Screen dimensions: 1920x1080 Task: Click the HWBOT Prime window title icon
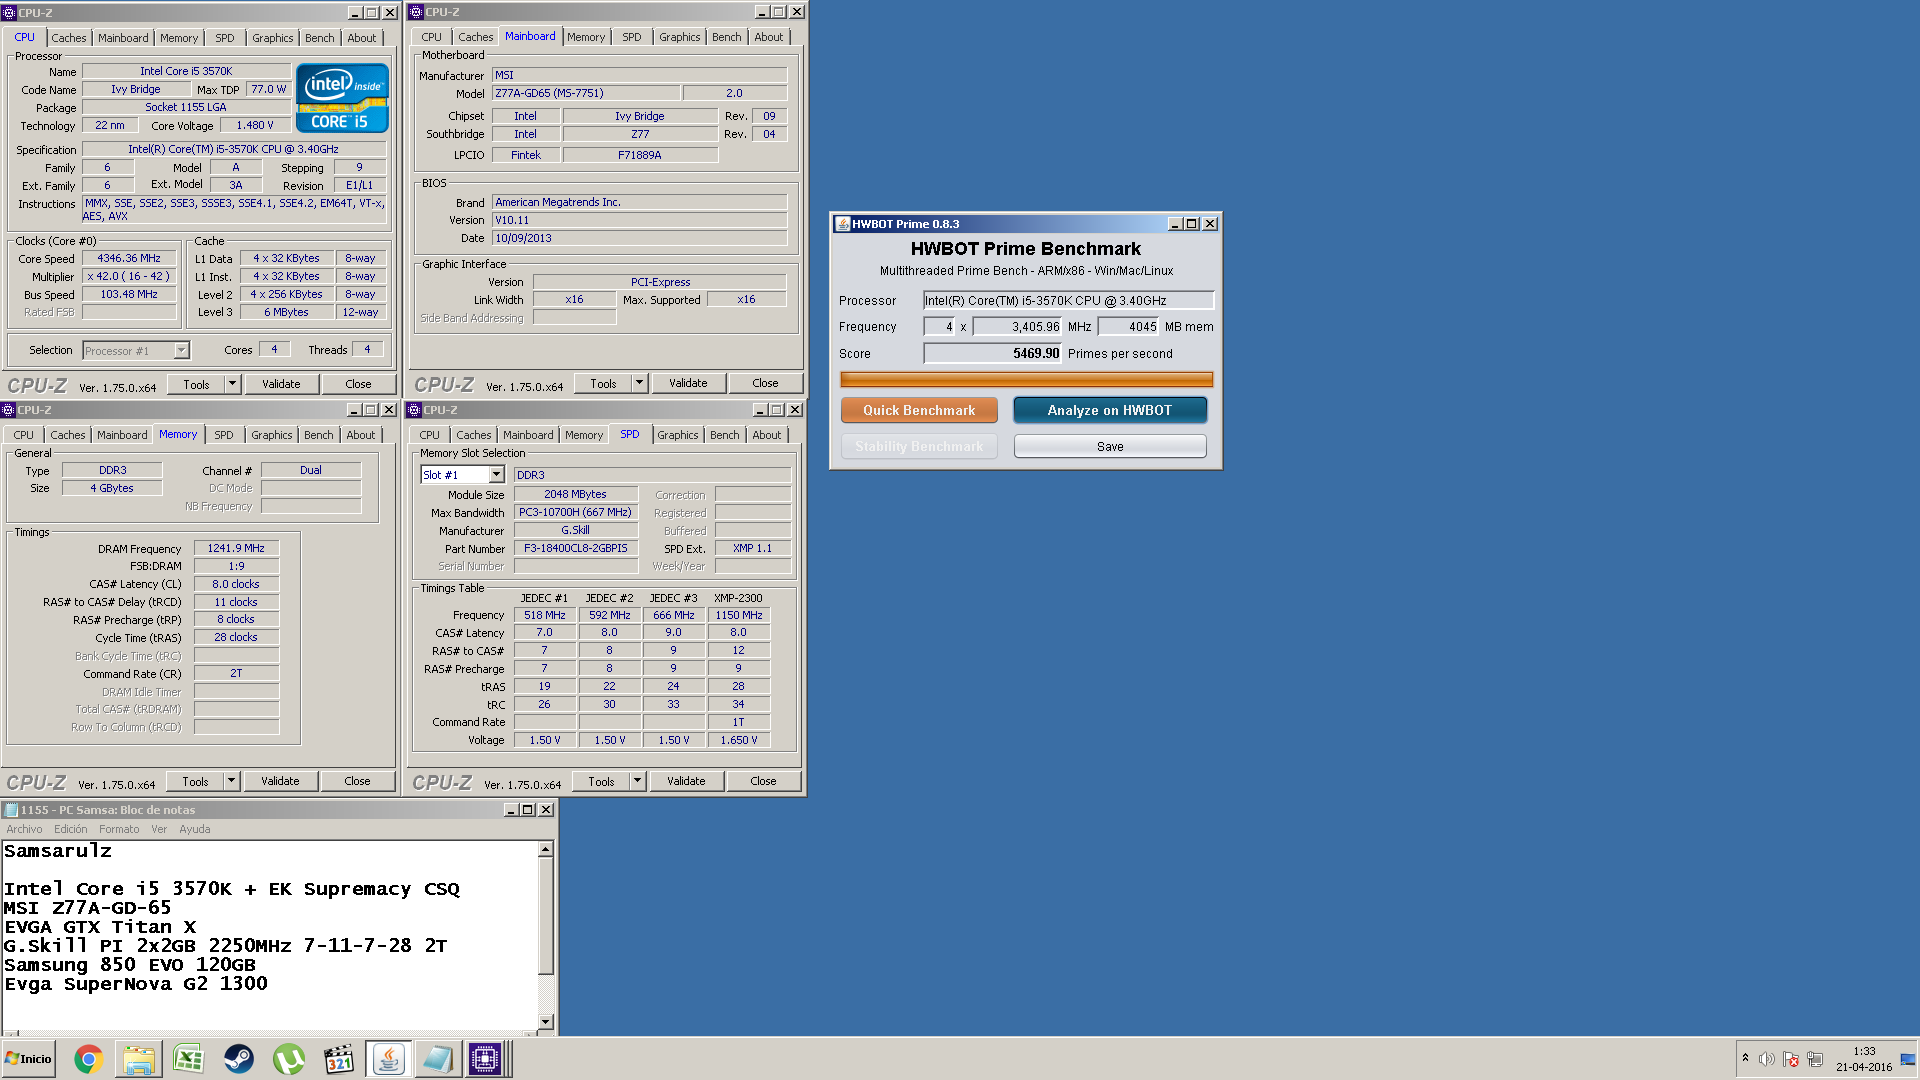(x=842, y=224)
